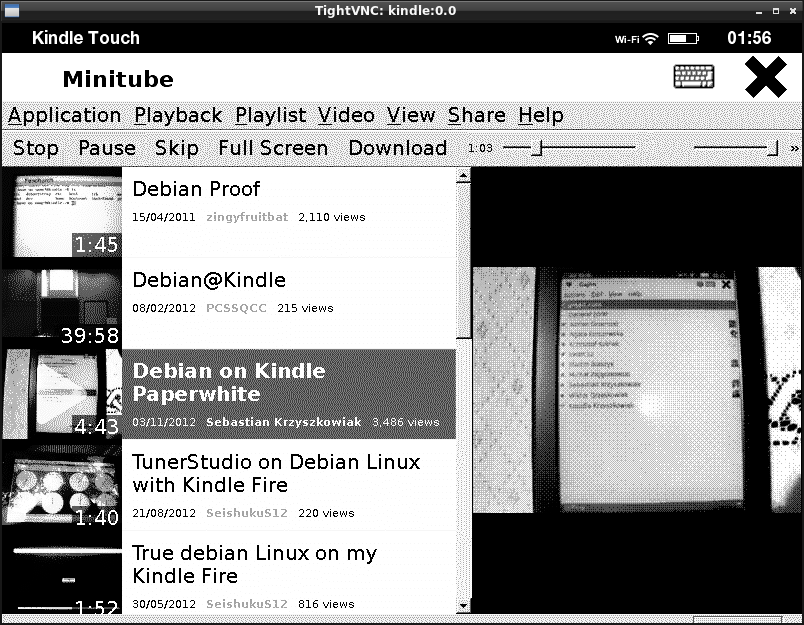
Task: Open the PCSSQCC channel link
Action: [236, 308]
